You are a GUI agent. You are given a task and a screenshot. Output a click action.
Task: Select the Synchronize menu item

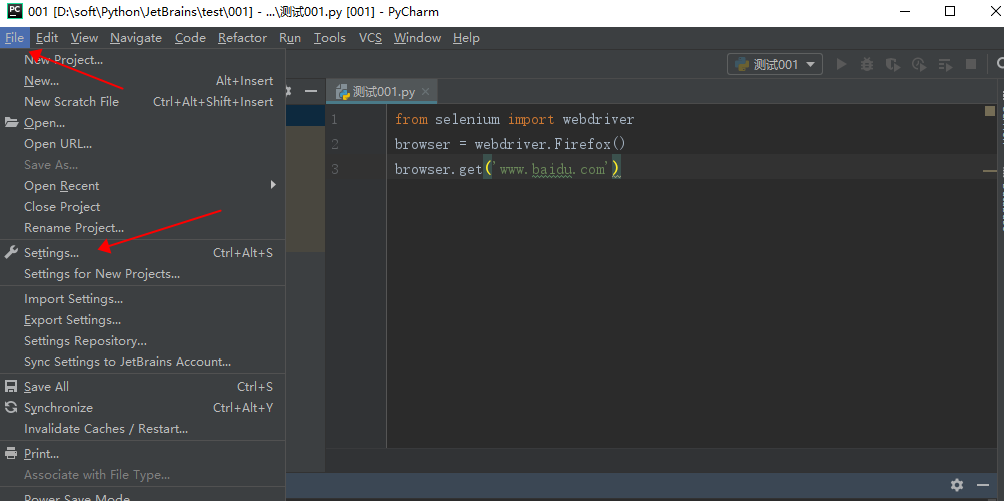(x=142, y=407)
